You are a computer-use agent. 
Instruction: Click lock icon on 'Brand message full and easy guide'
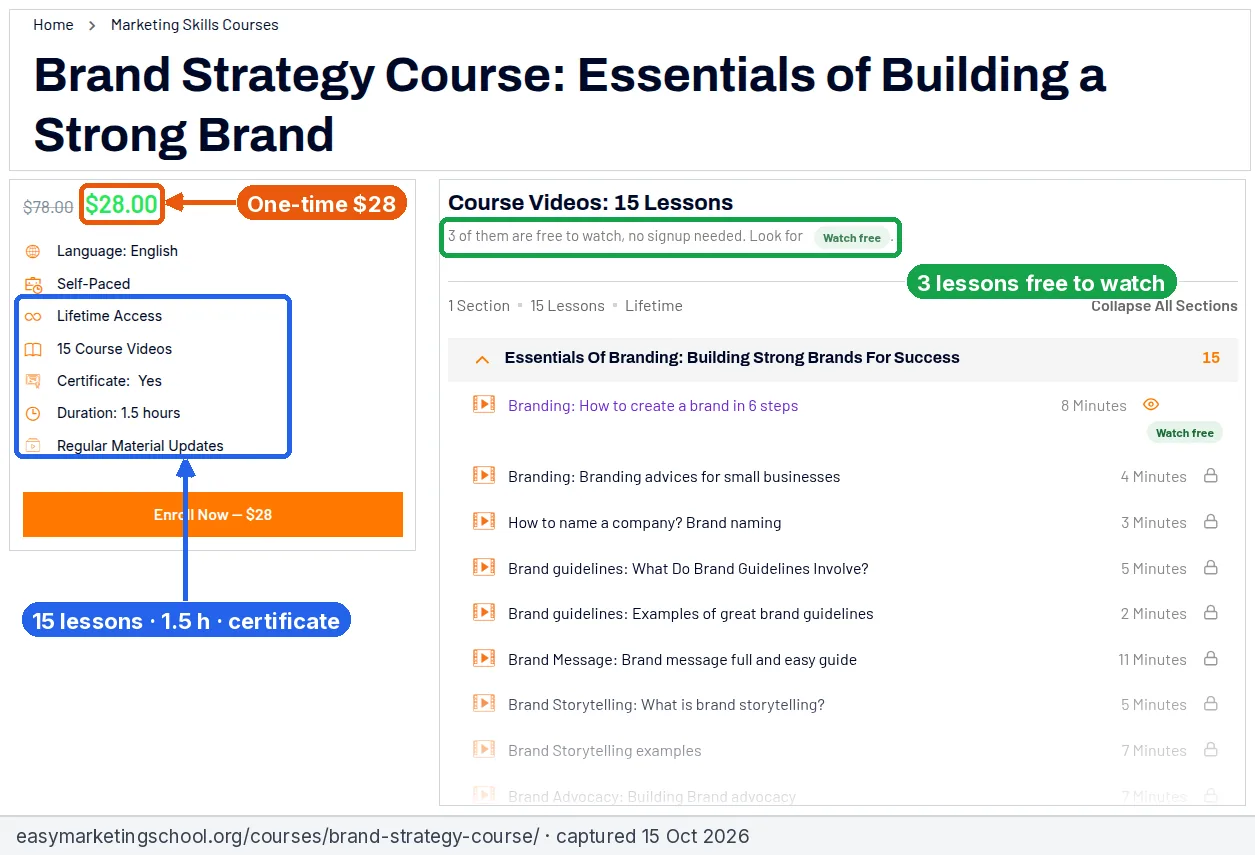1210,659
